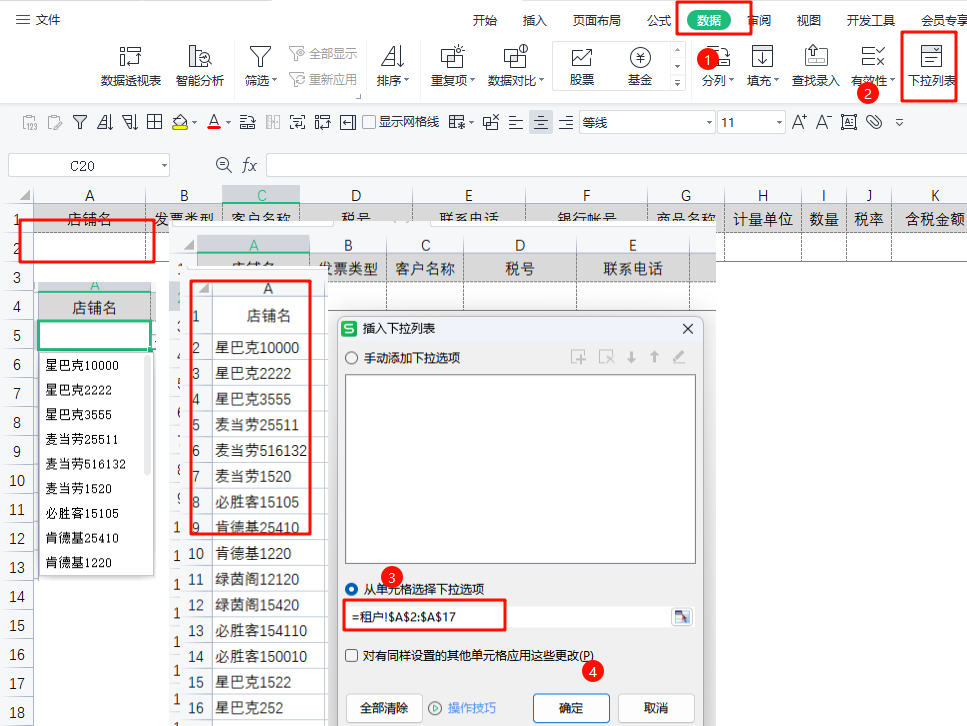Check 对有同样设置的其他单元格应用这些更改 checkbox
967x726 pixels.
coord(352,655)
